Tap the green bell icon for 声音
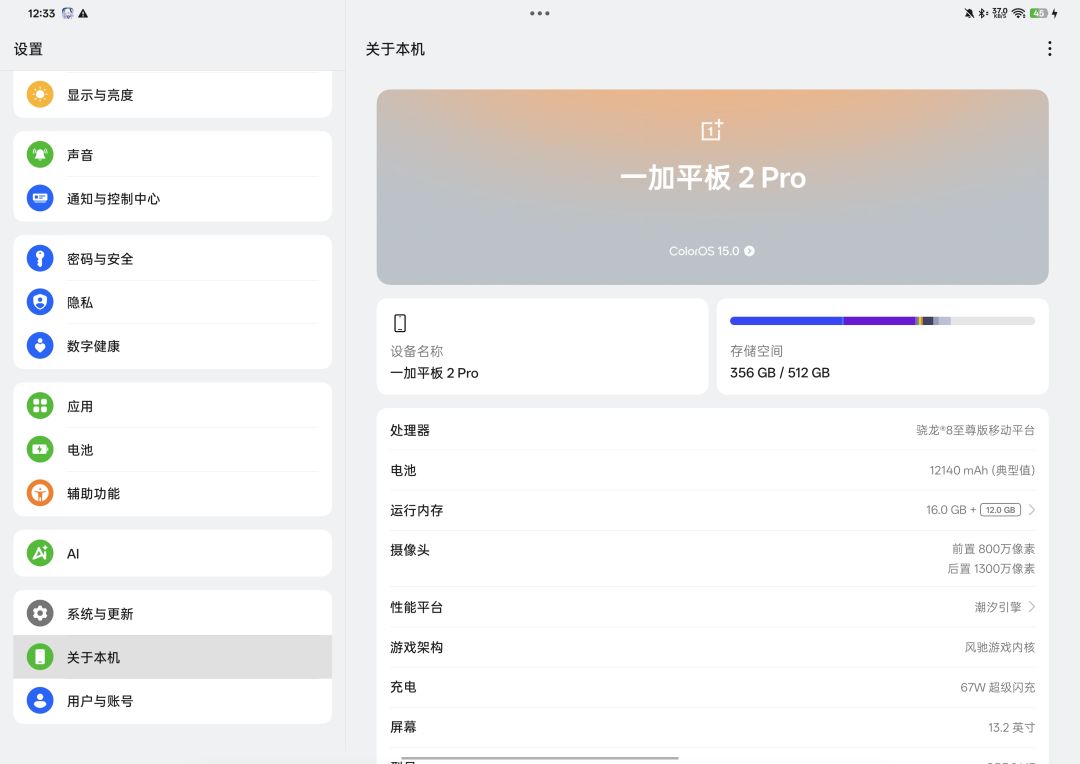Image resolution: width=1080 pixels, height=764 pixels. pyautogui.click(x=40, y=154)
